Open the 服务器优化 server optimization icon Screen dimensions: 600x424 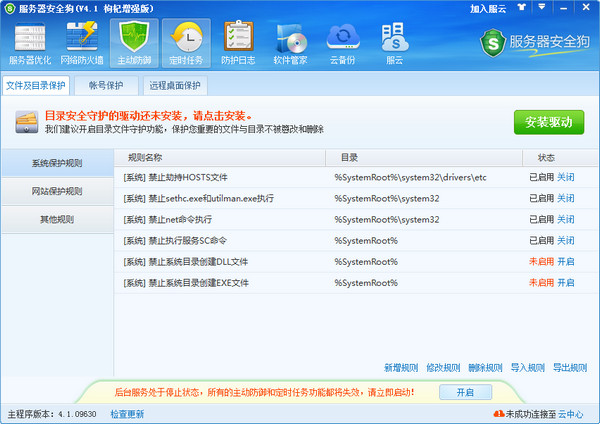pyautogui.click(x=30, y=43)
